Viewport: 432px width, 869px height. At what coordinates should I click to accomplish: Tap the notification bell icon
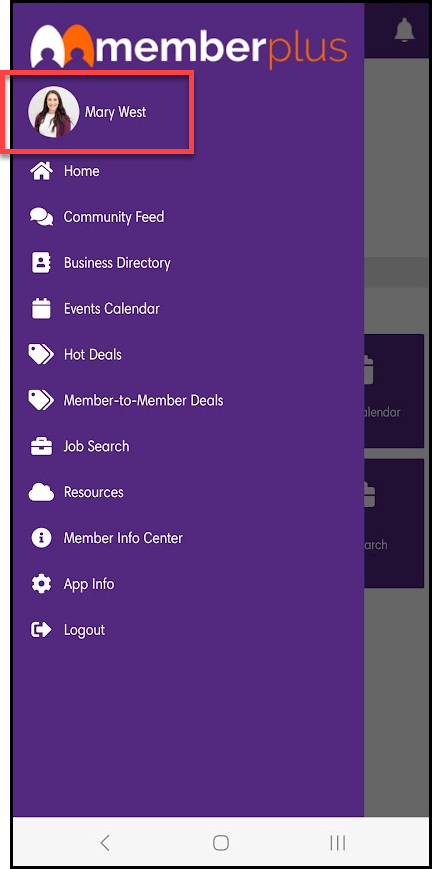(404, 29)
